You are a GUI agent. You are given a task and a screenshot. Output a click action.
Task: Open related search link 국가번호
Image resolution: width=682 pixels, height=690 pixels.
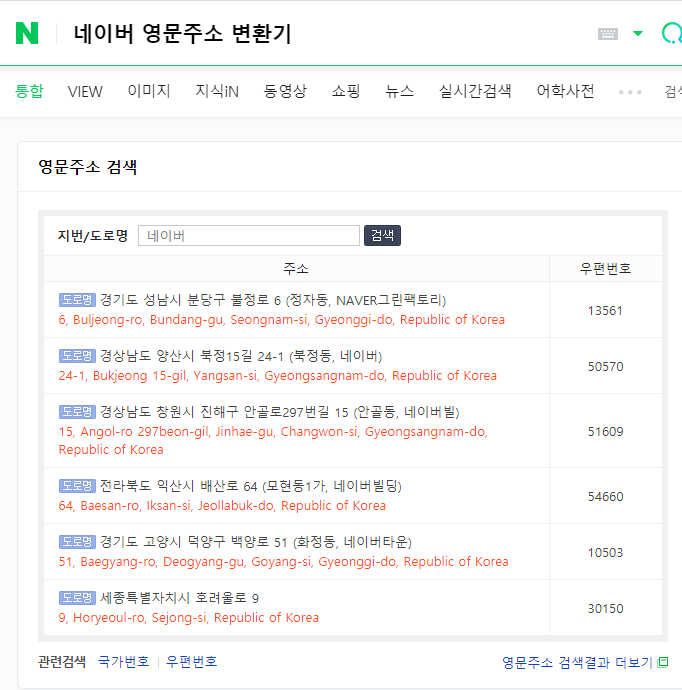[x=124, y=662]
